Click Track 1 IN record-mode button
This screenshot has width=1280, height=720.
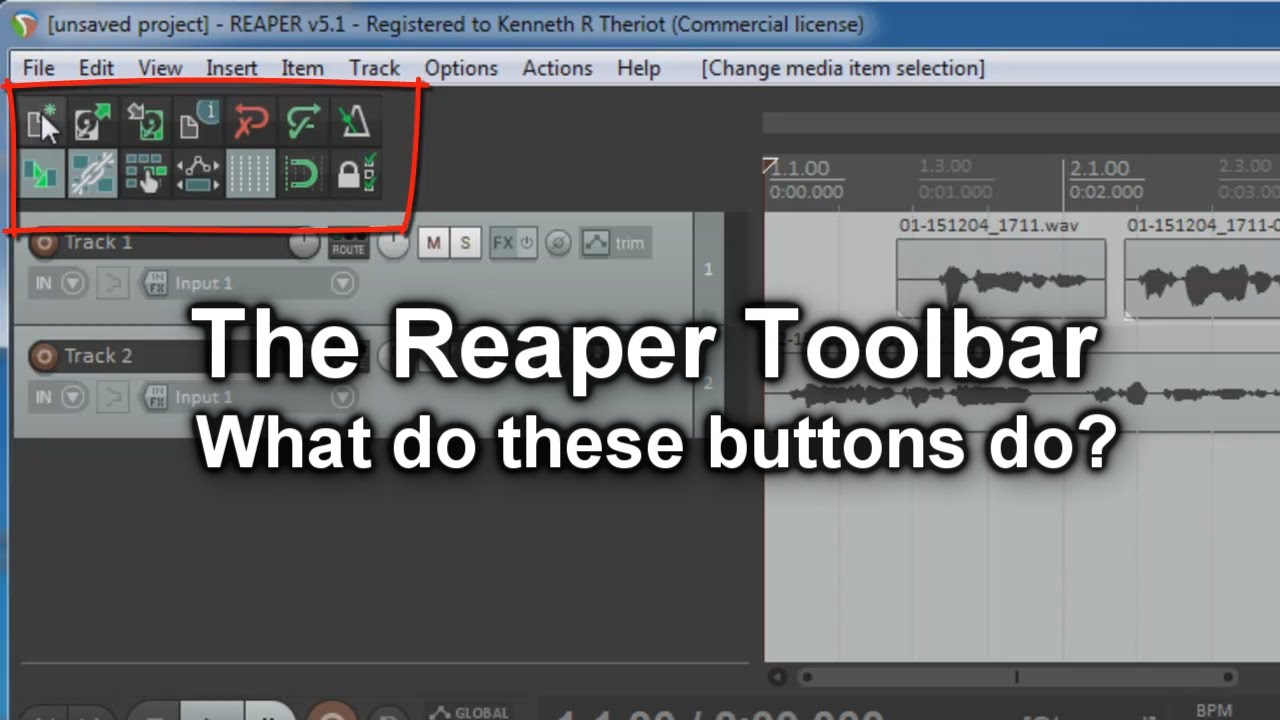(x=43, y=284)
